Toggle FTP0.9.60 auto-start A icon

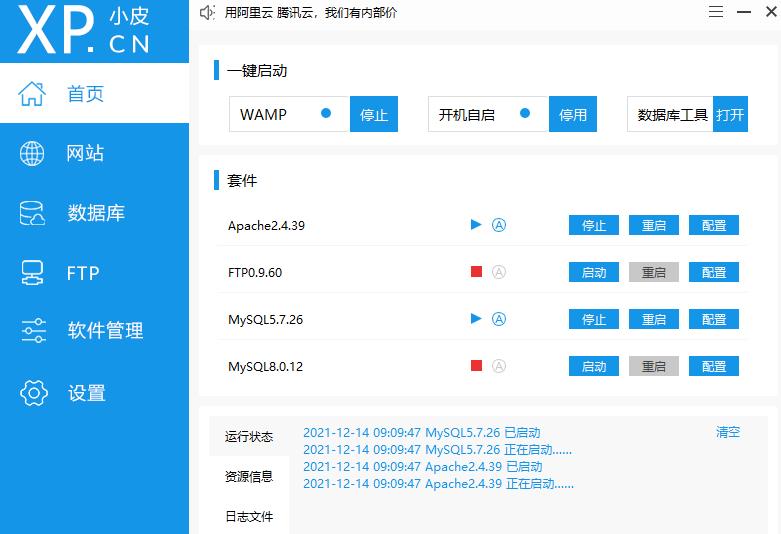(499, 271)
